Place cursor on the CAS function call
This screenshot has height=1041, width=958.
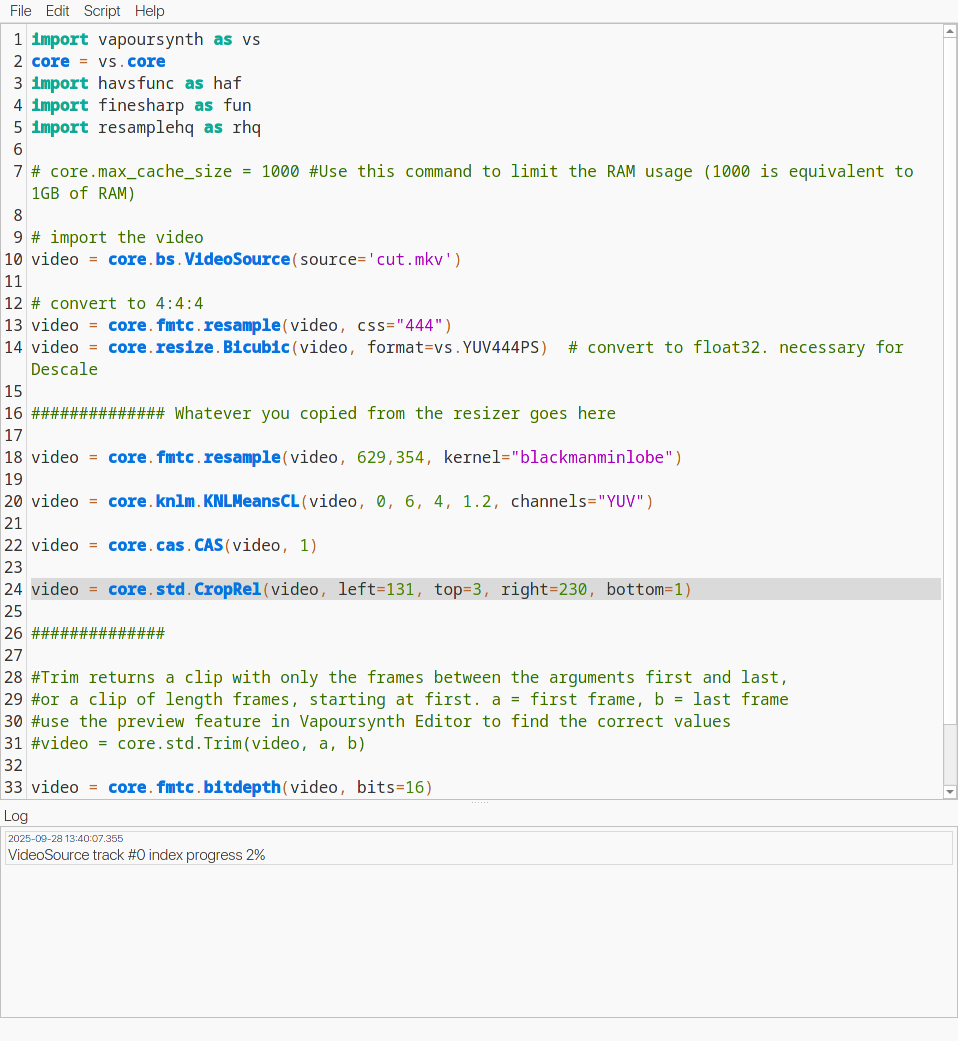(208, 546)
